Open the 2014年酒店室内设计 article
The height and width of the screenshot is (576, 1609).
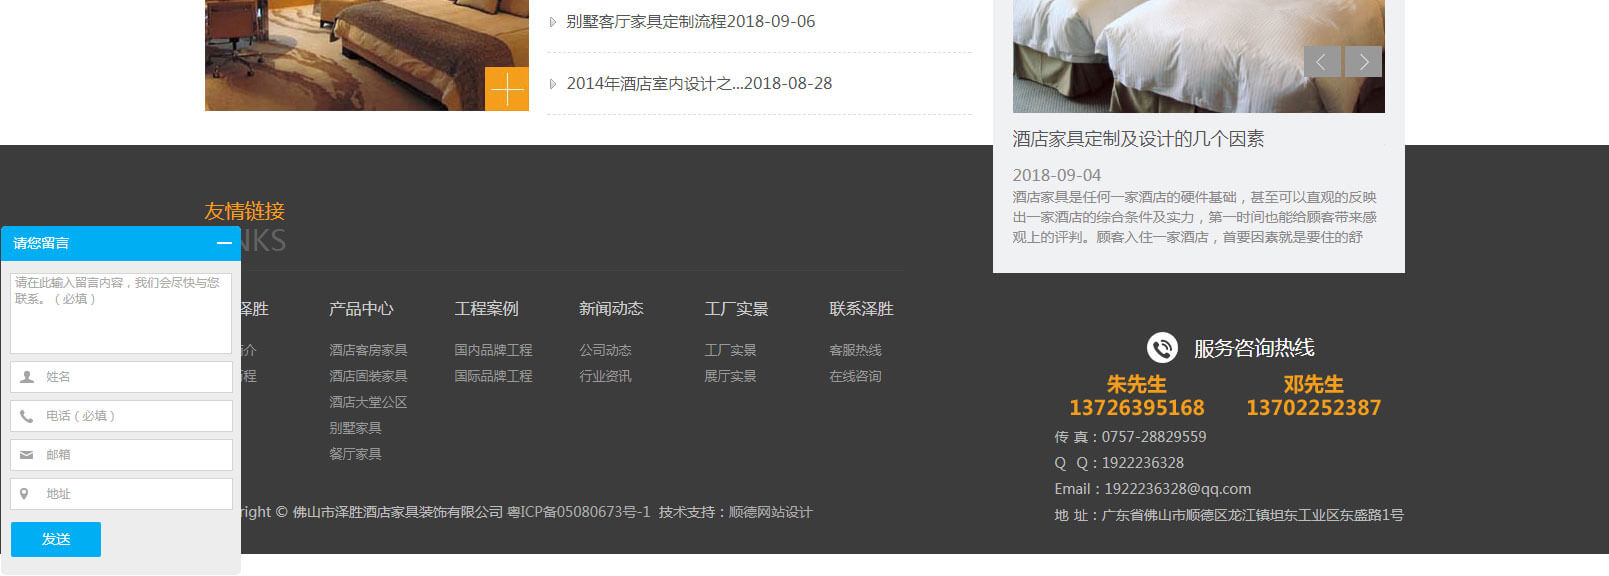point(698,84)
